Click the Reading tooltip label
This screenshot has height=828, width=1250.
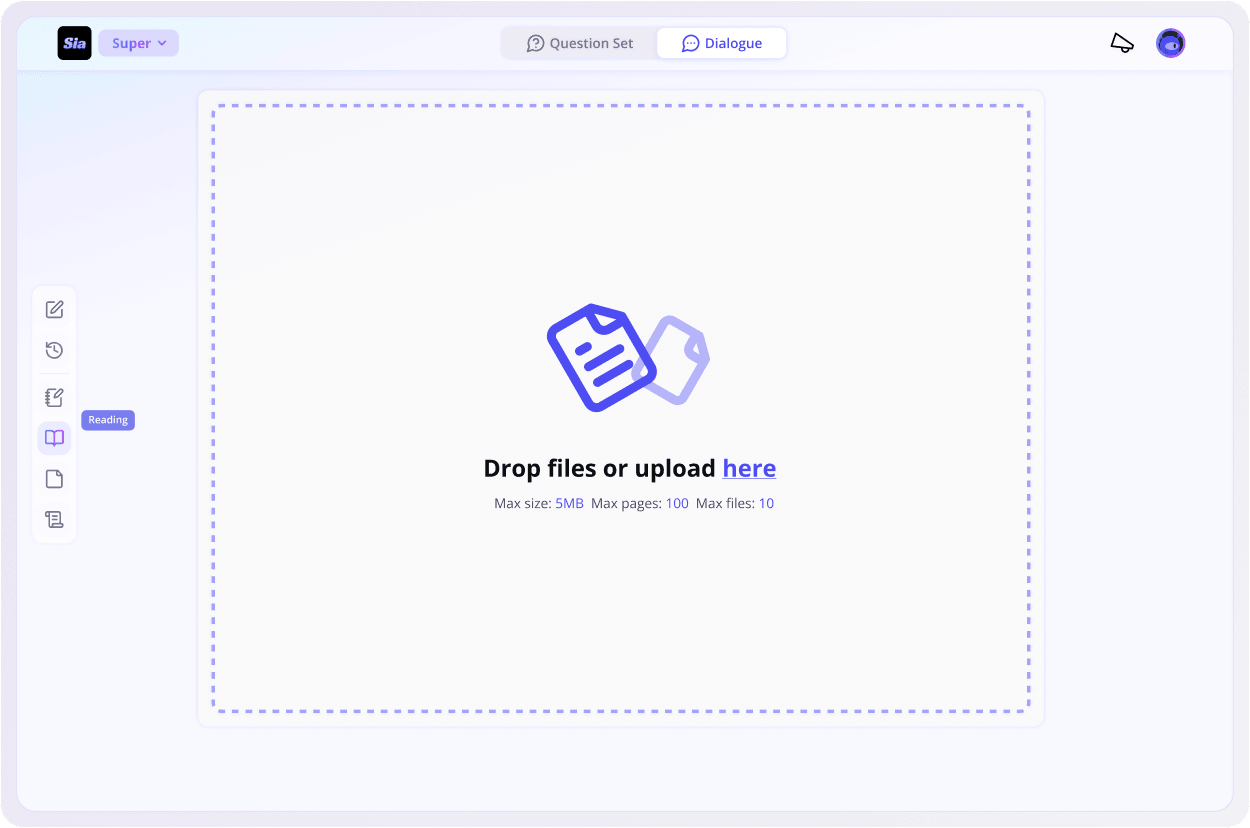(x=108, y=420)
